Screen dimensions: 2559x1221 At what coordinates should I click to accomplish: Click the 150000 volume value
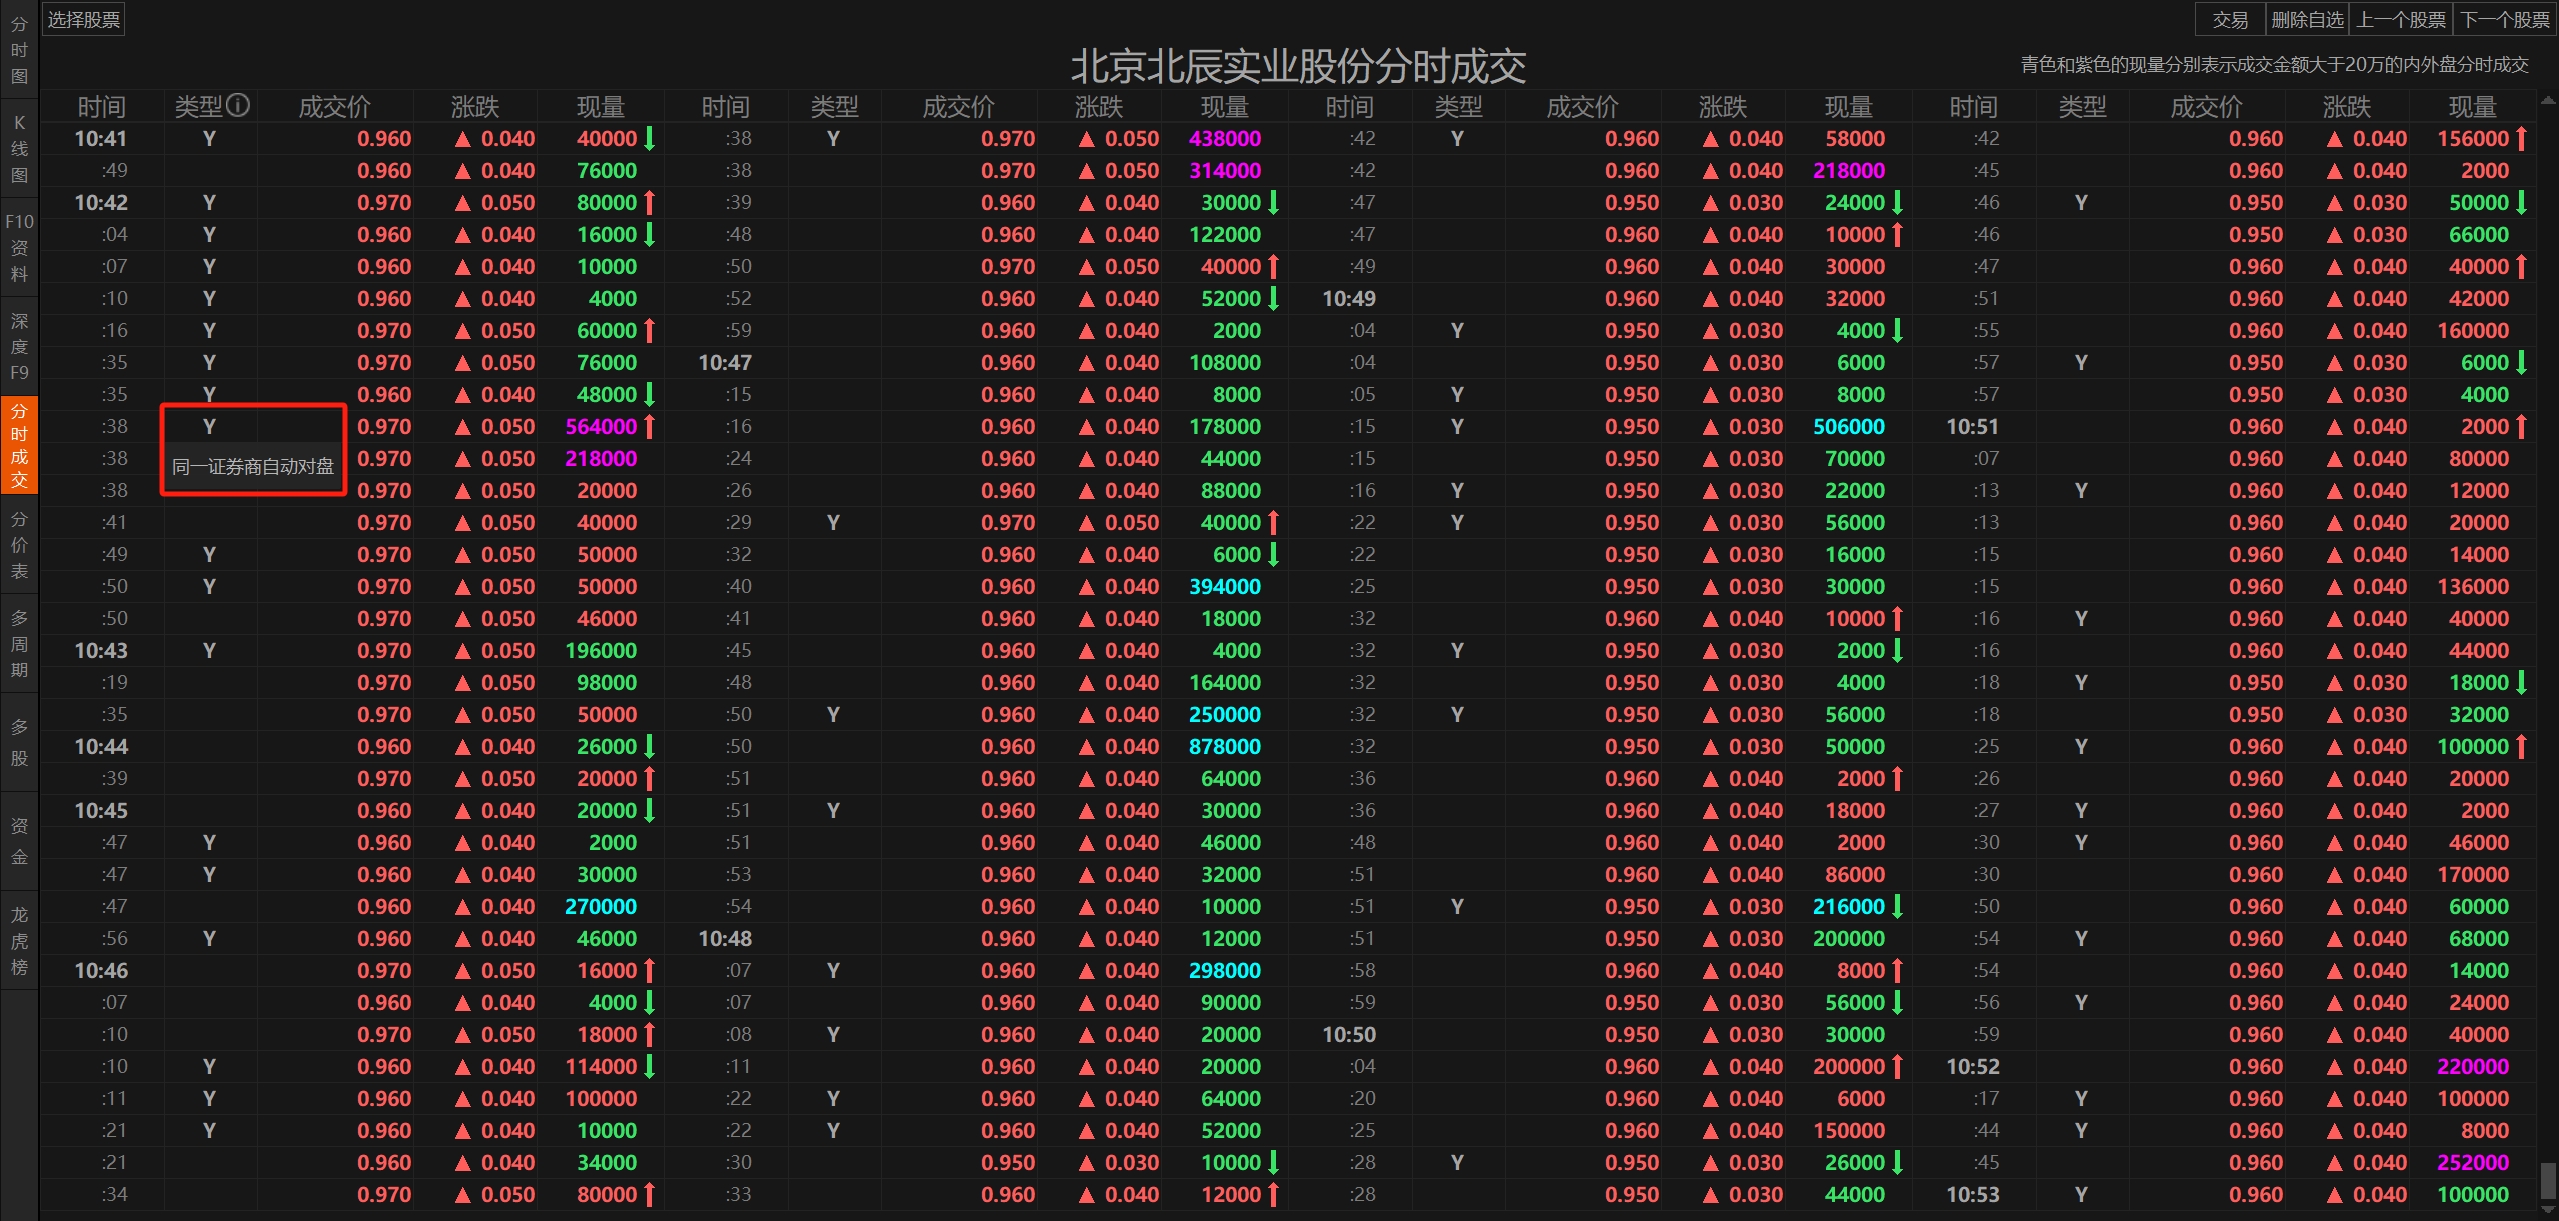point(1849,1130)
